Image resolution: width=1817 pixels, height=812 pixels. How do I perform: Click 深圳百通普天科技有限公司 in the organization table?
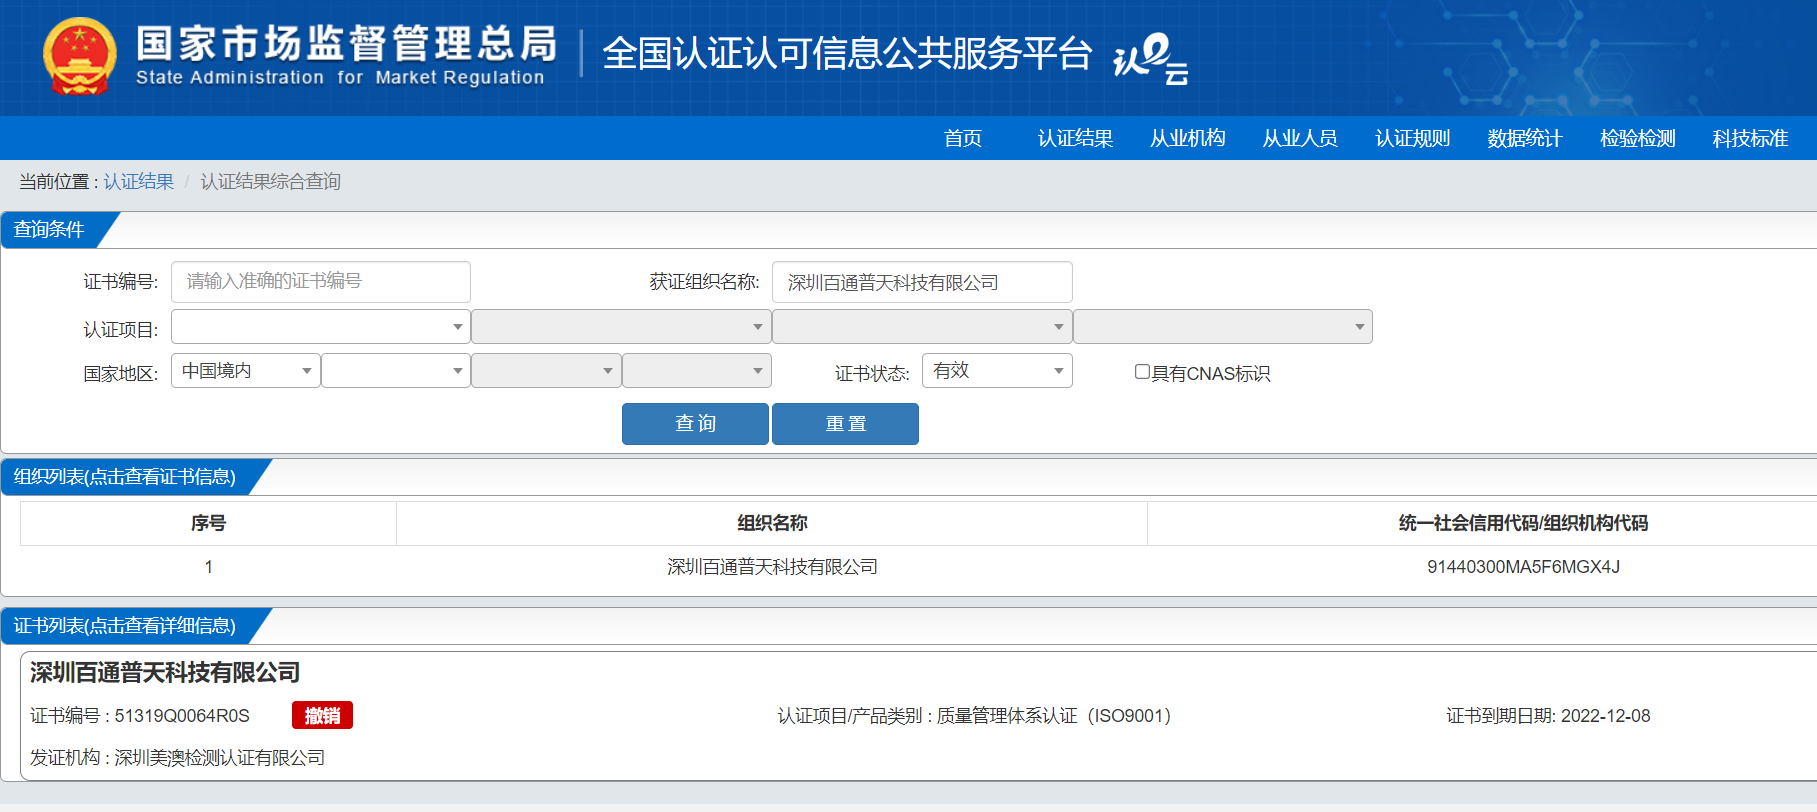pos(772,567)
